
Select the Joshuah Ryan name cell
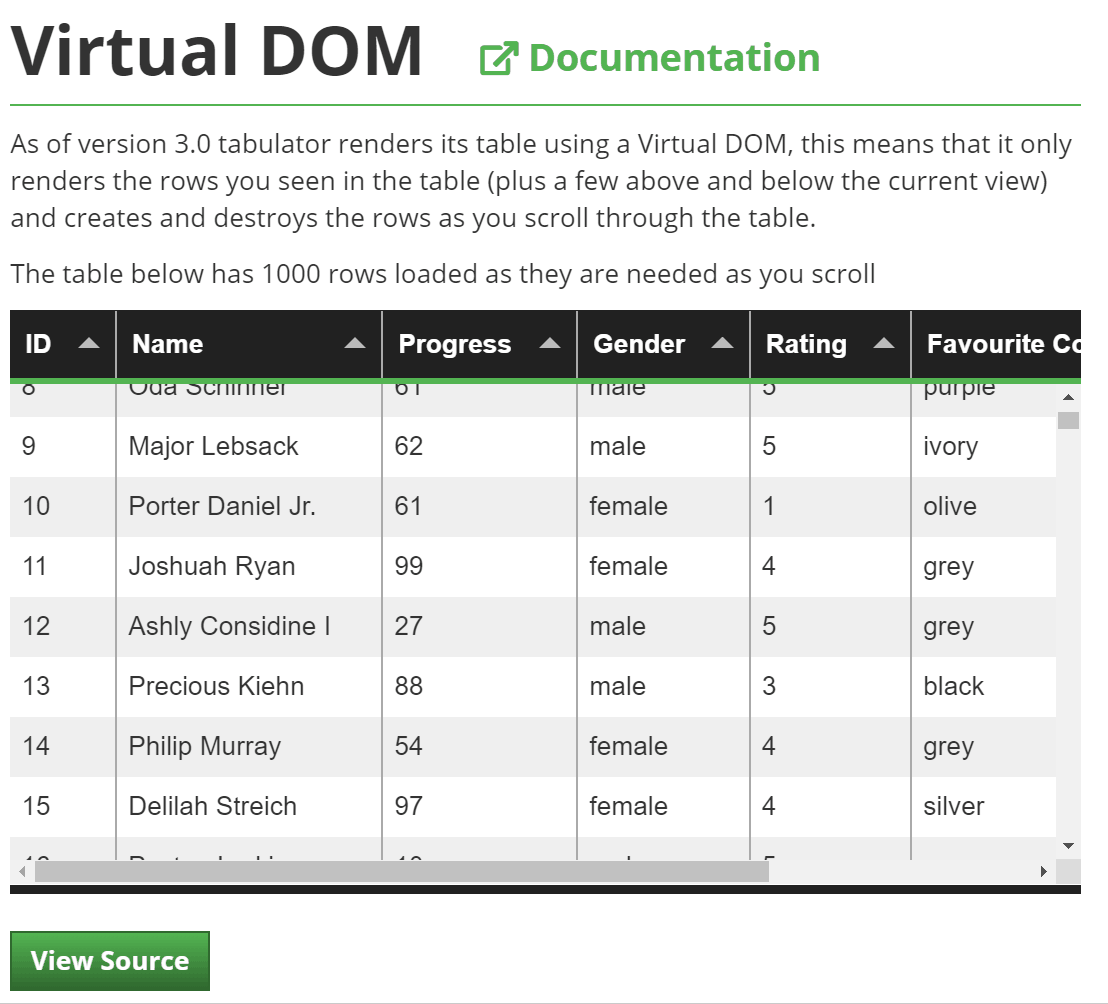pyautogui.click(x=249, y=567)
